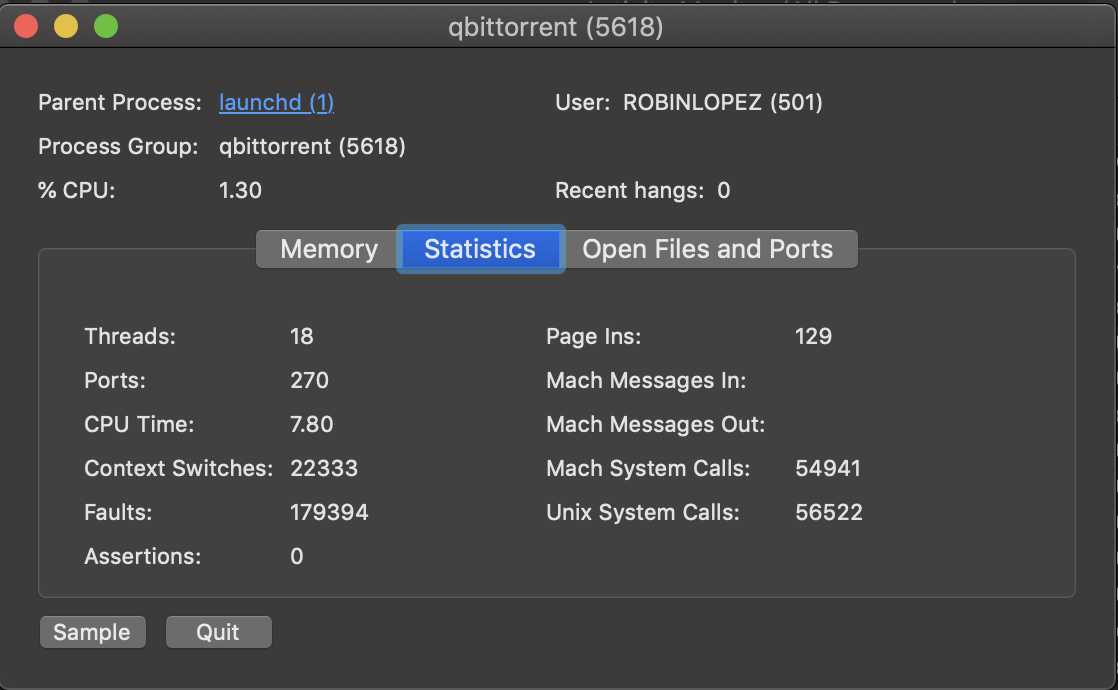Click the % CPU value 1.30

point(240,191)
